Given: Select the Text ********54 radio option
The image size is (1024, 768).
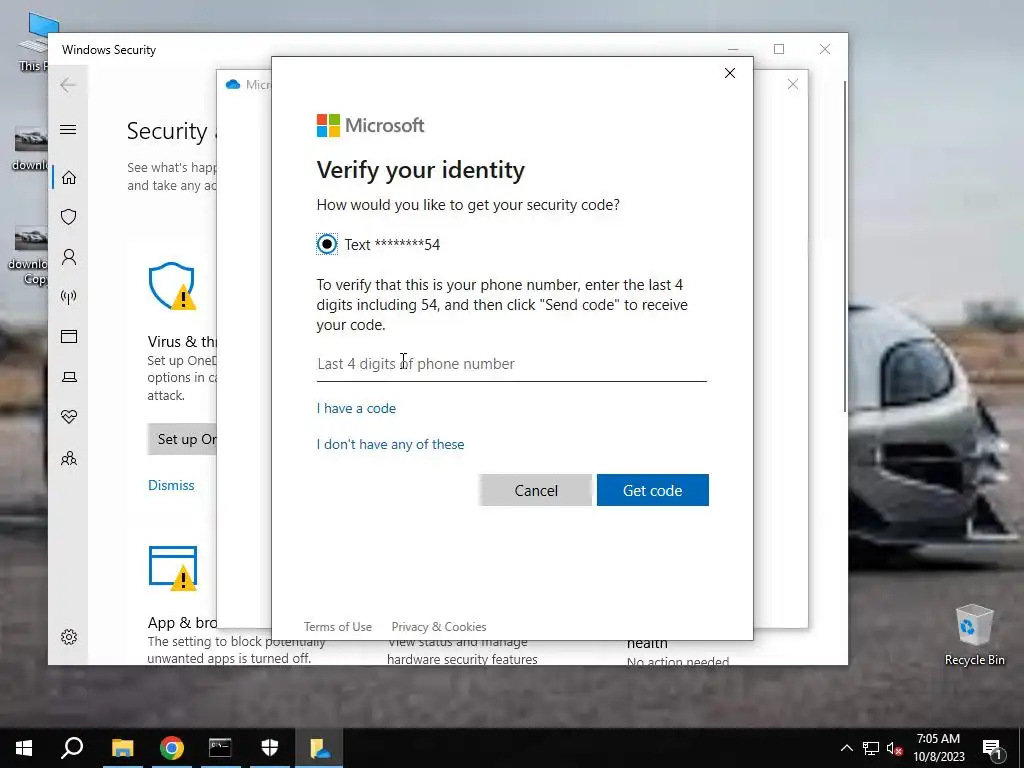Looking at the screenshot, I should (327, 244).
